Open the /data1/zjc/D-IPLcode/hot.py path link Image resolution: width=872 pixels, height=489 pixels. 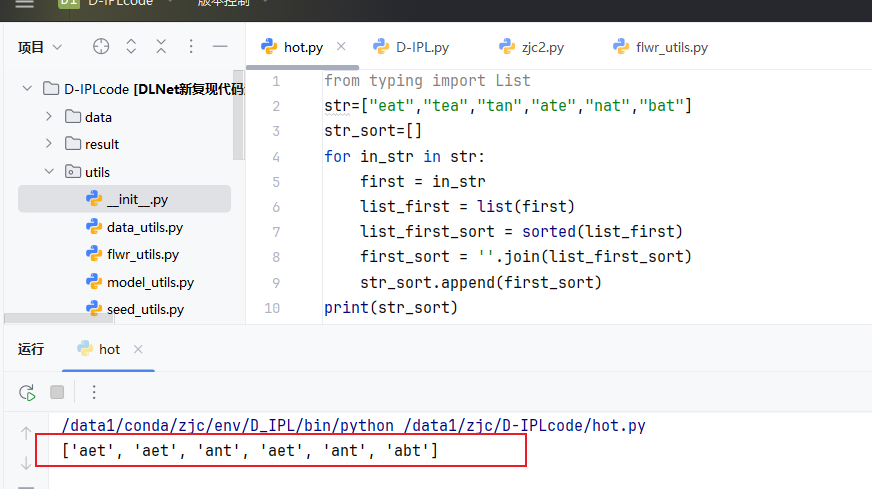pyautogui.click(x=524, y=426)
